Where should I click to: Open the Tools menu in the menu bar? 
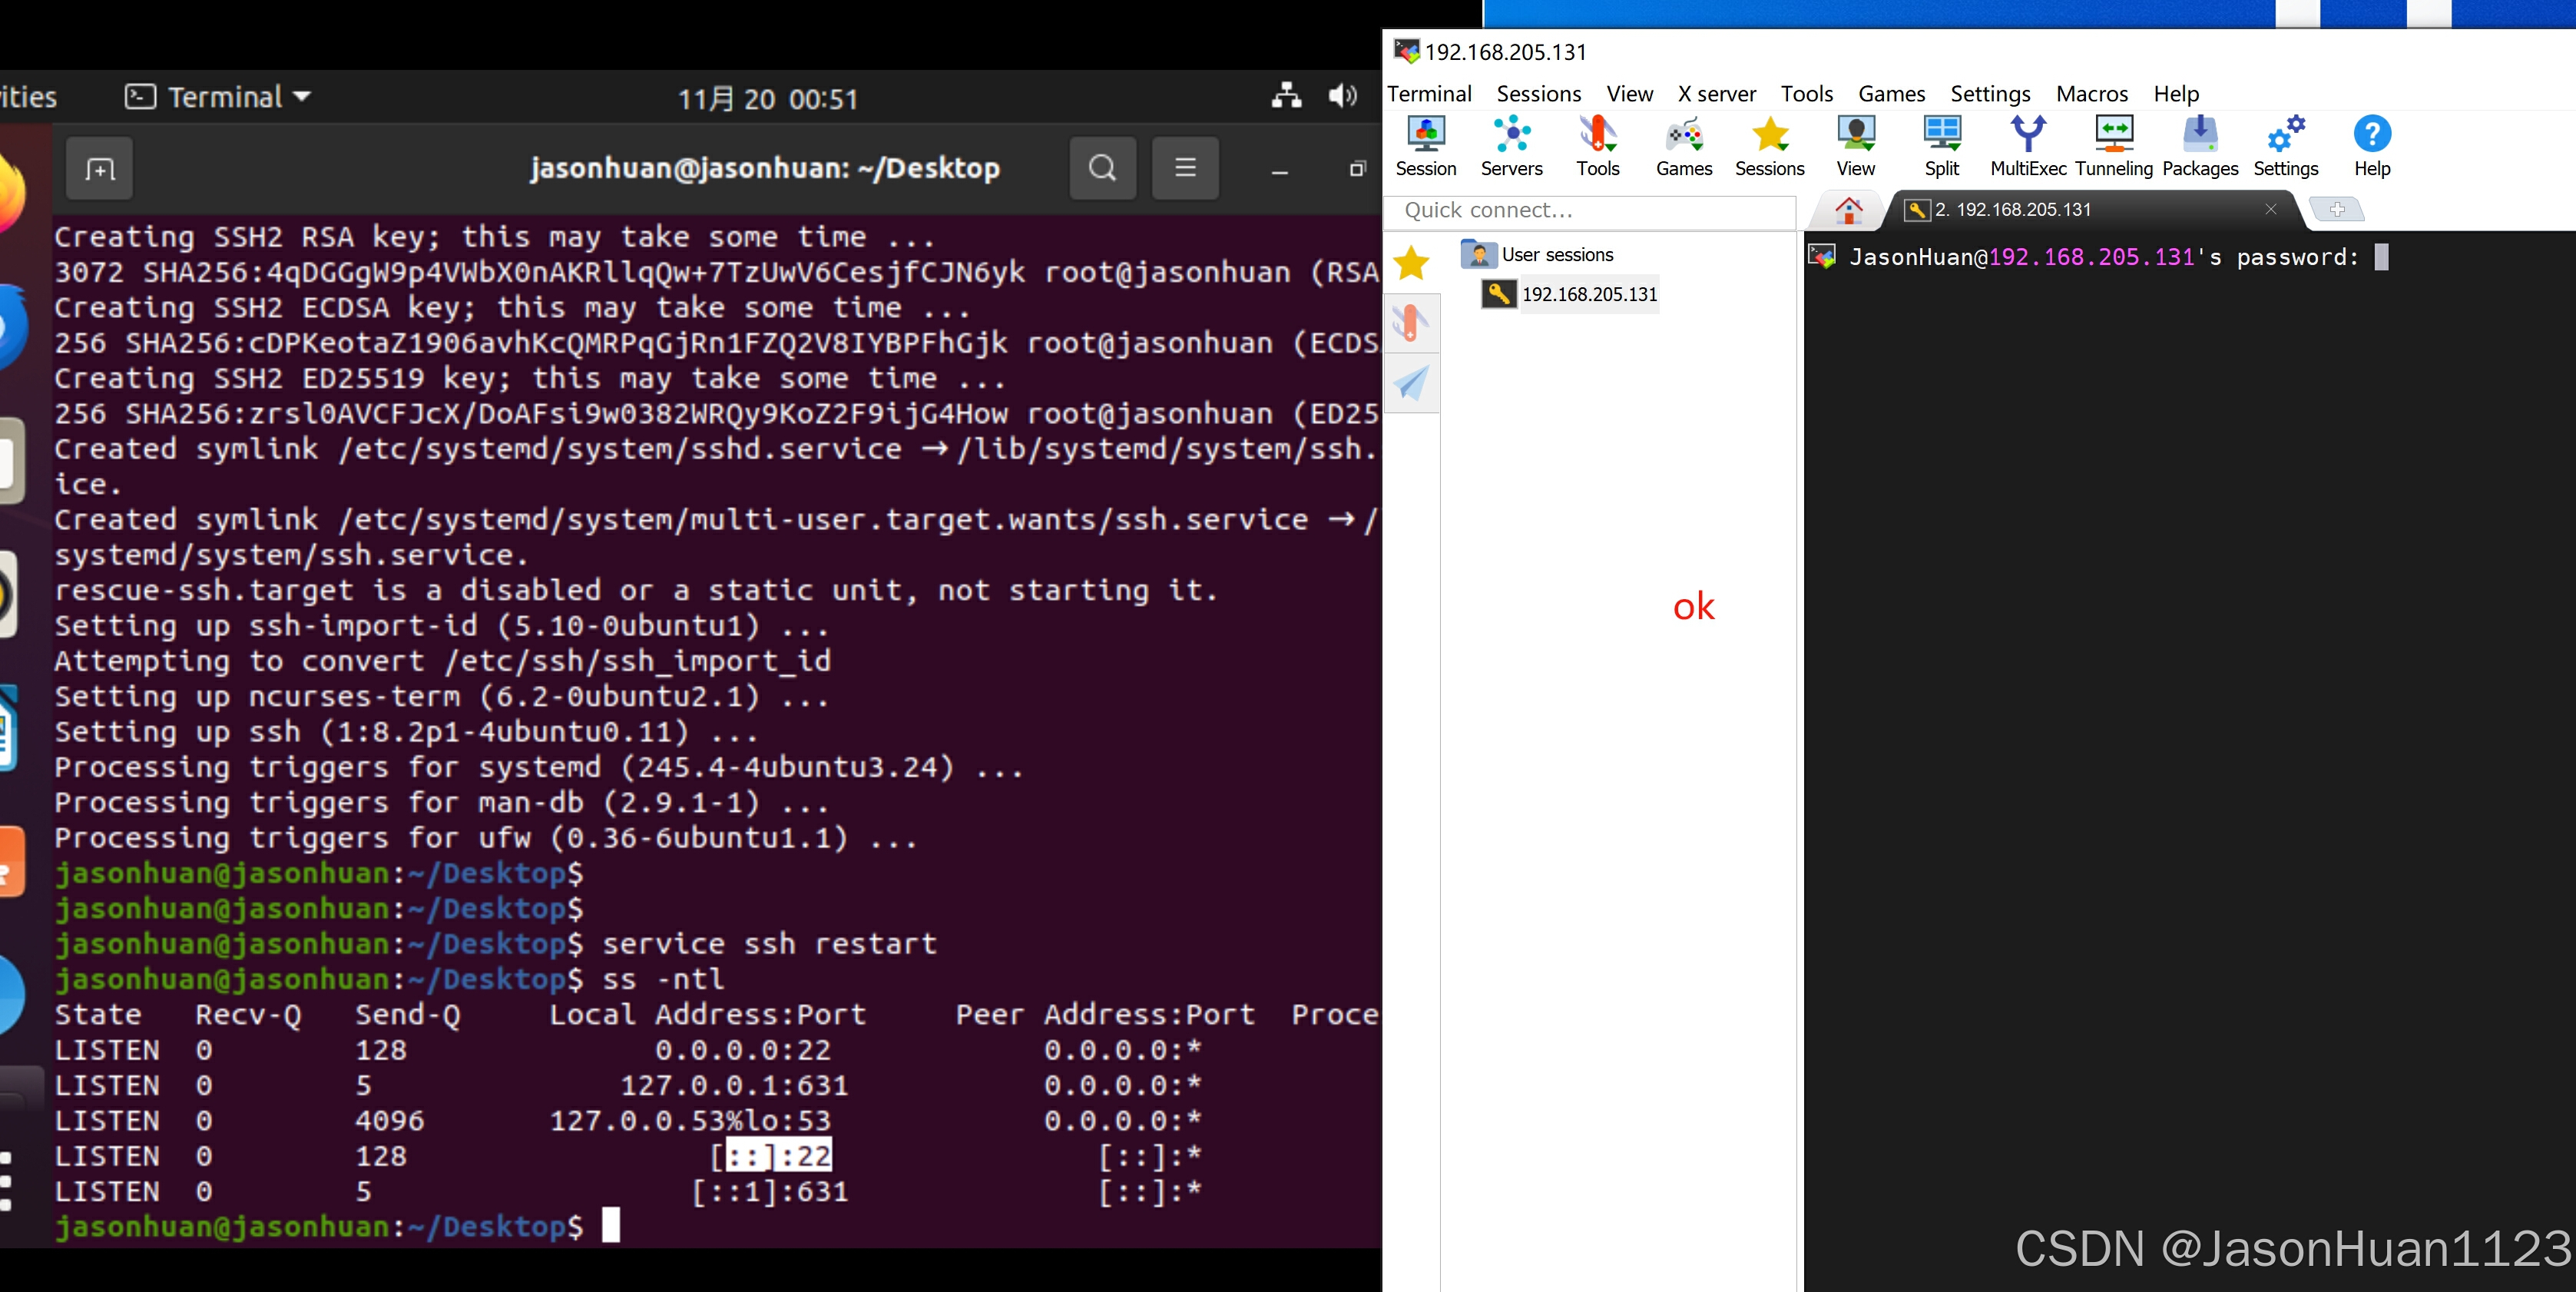click(x=1806, y=94)
